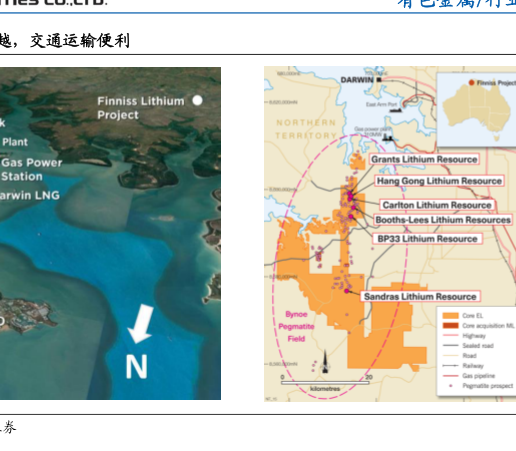Viewport: 516px width, 451px height.
Task: Click the "Road" legend entry
Action: point(460,356)
